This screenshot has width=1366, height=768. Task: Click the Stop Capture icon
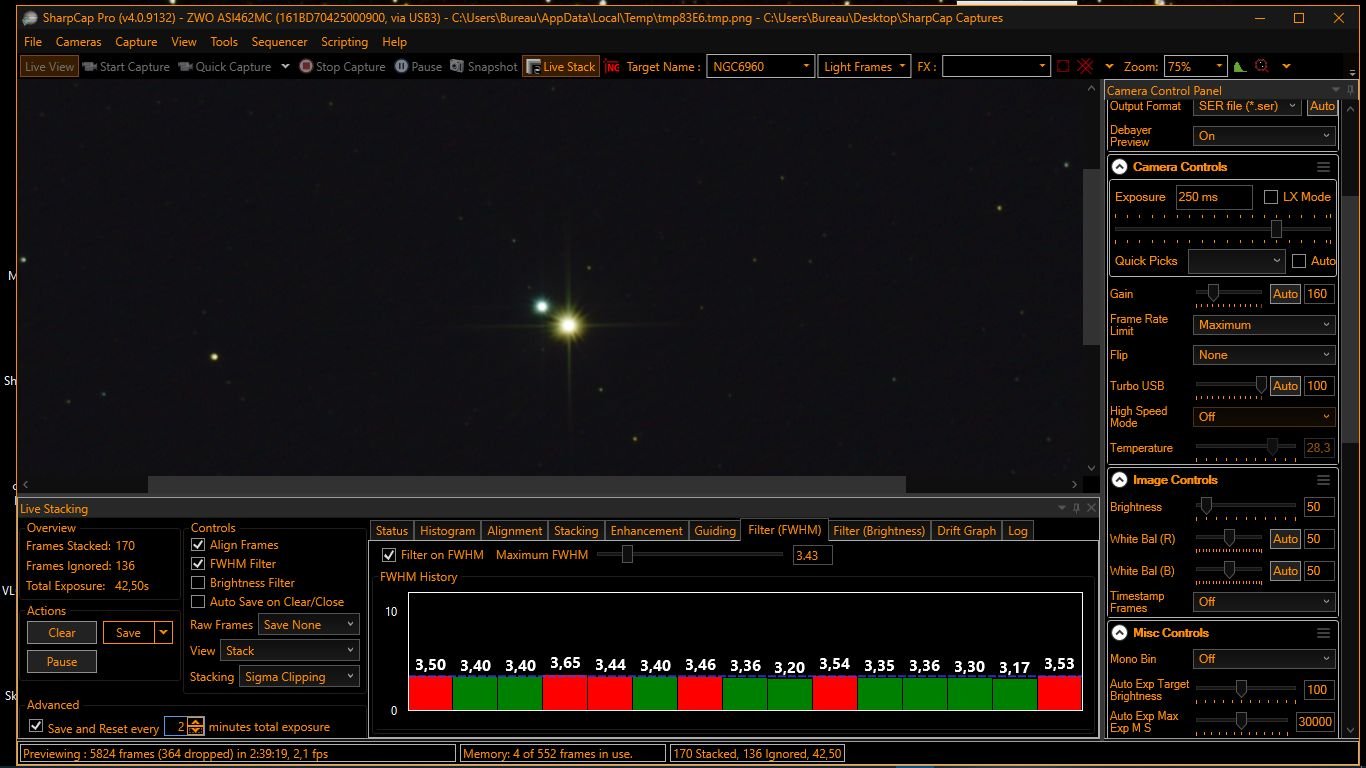tap(306, 67)
